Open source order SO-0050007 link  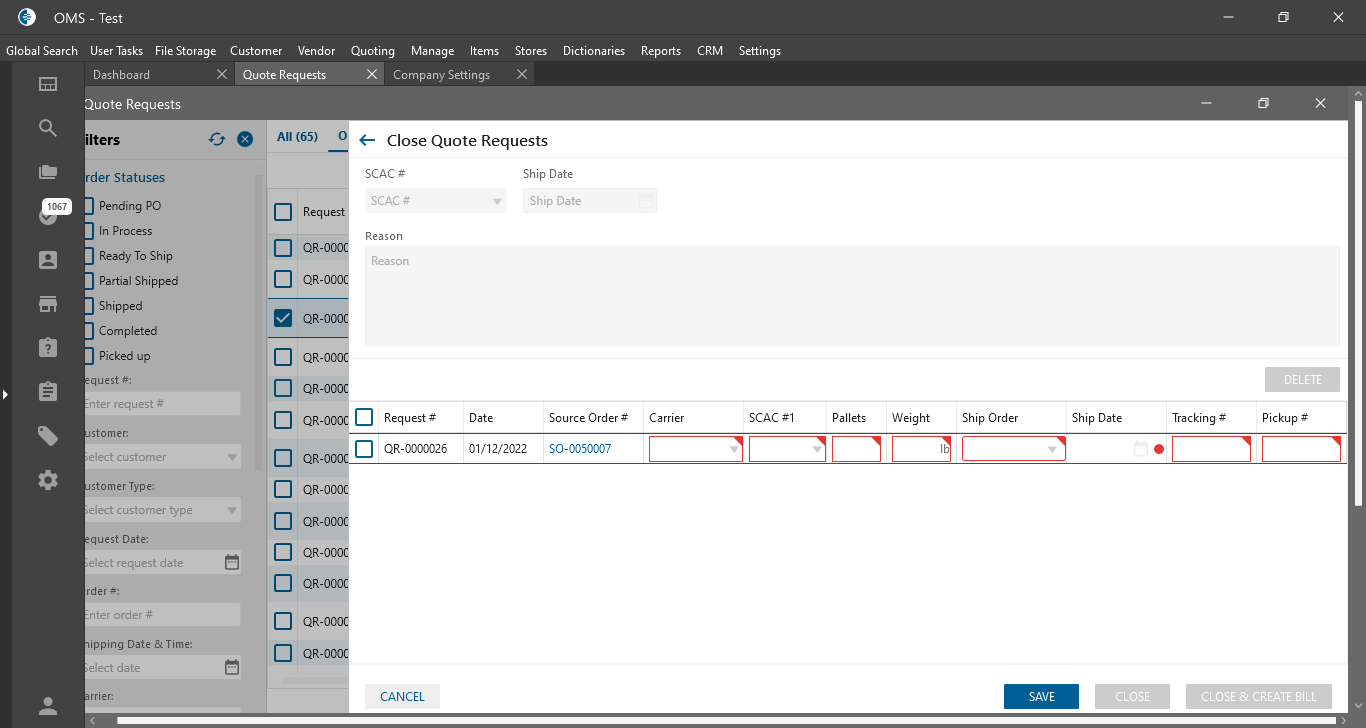point(580,449)
